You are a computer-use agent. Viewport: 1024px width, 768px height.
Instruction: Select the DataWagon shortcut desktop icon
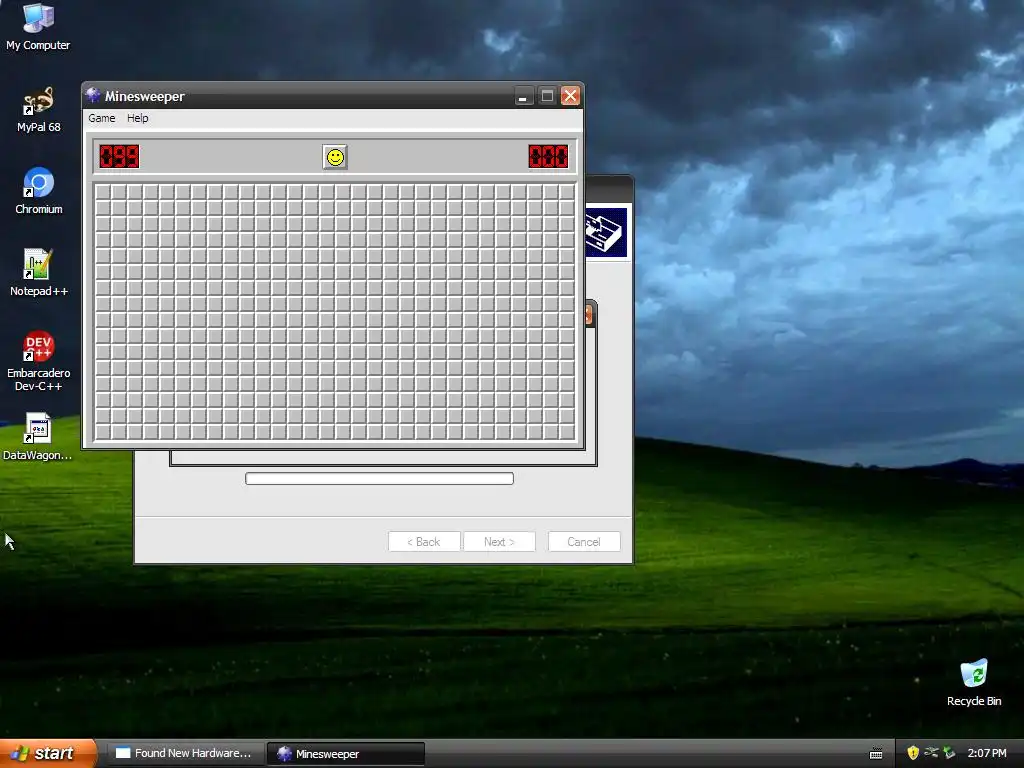pos(37,437)
